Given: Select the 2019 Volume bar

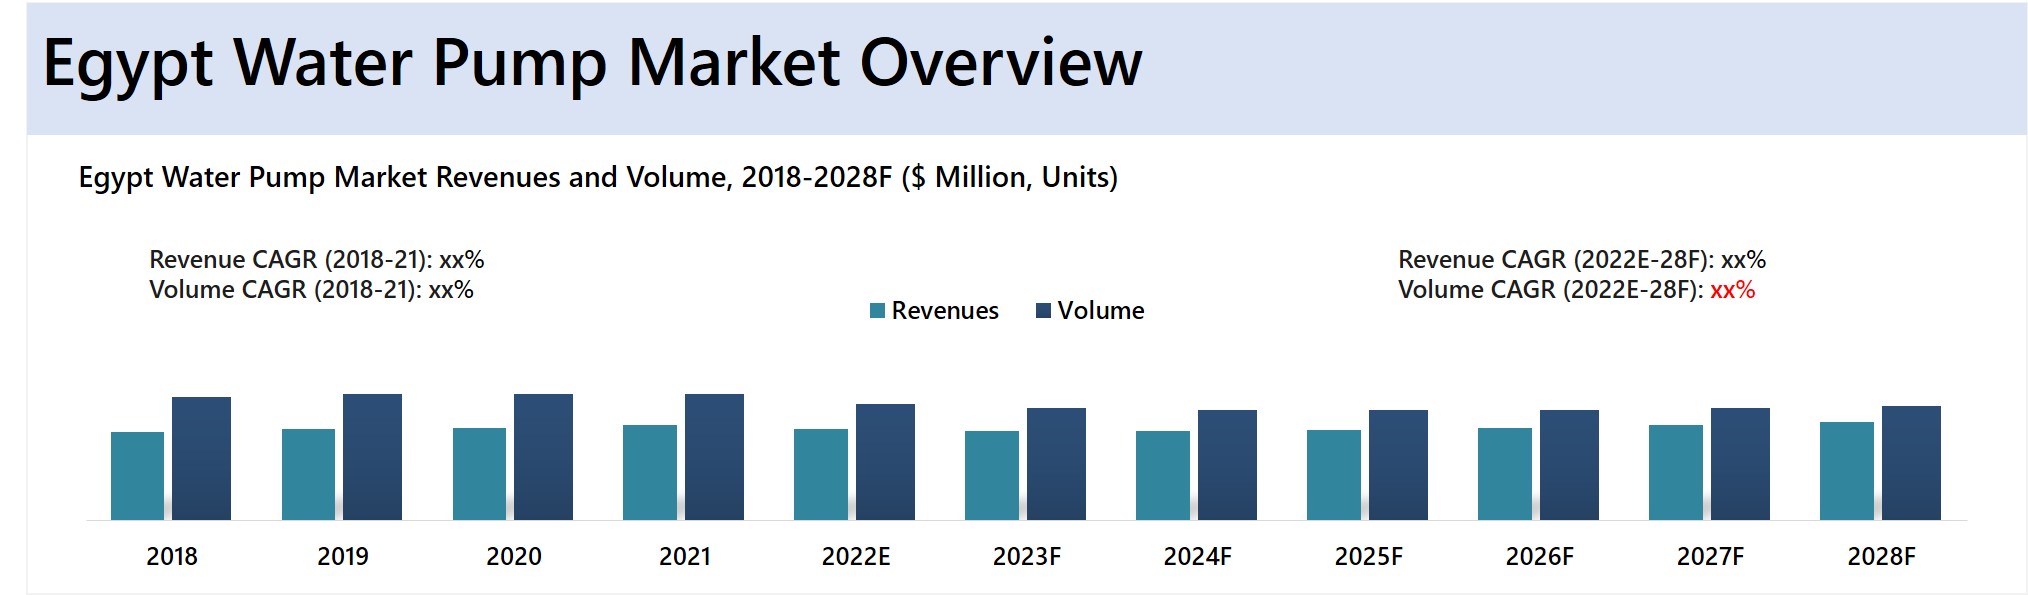Looking at the screenshot, I should tap(372, 457).
